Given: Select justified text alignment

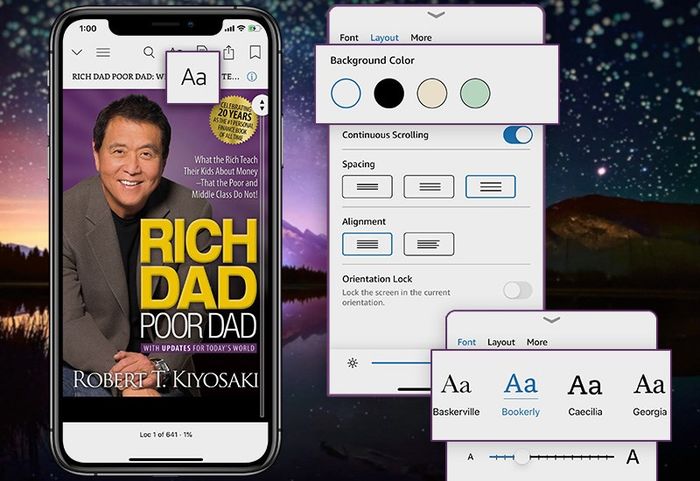Looking at the screenshot, I should (x=367, y=244).
